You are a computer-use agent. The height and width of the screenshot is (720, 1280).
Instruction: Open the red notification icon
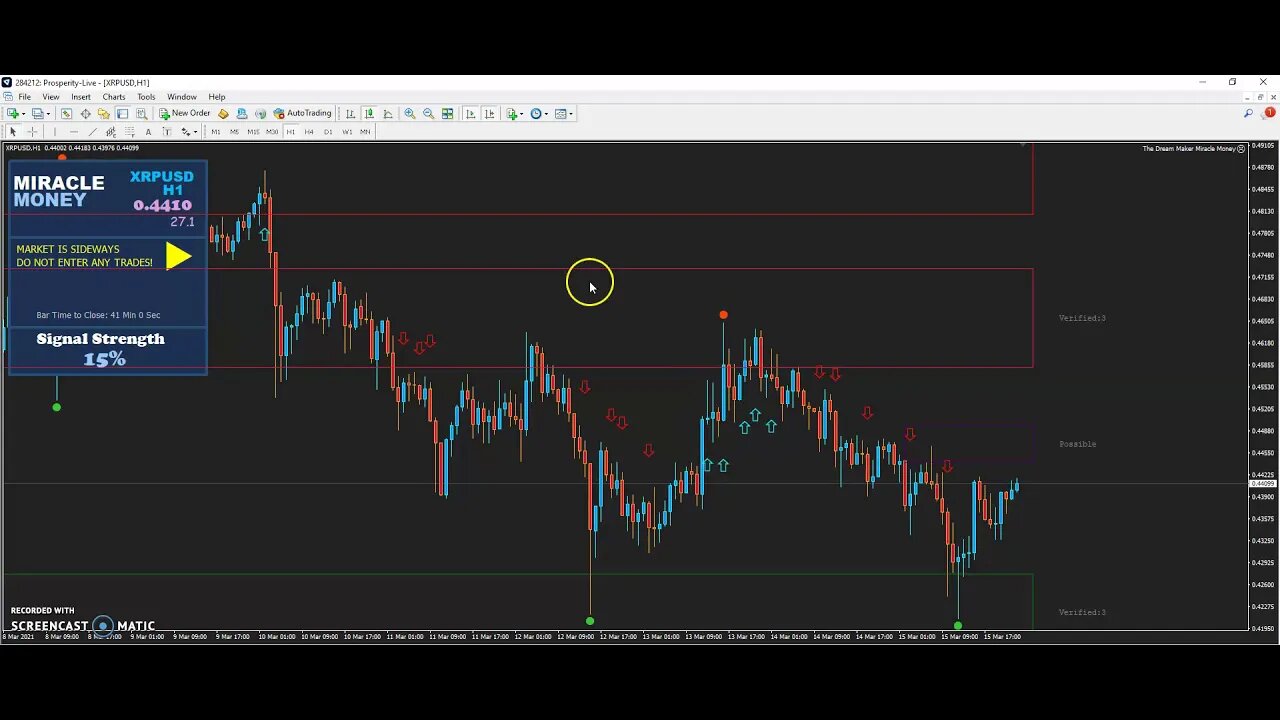(1269, 113)
